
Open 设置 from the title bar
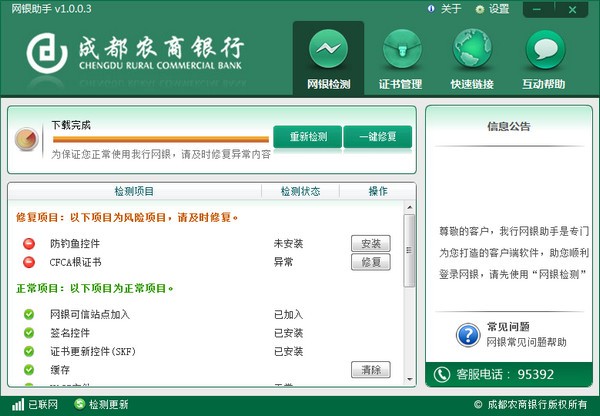tap(499, 9)
